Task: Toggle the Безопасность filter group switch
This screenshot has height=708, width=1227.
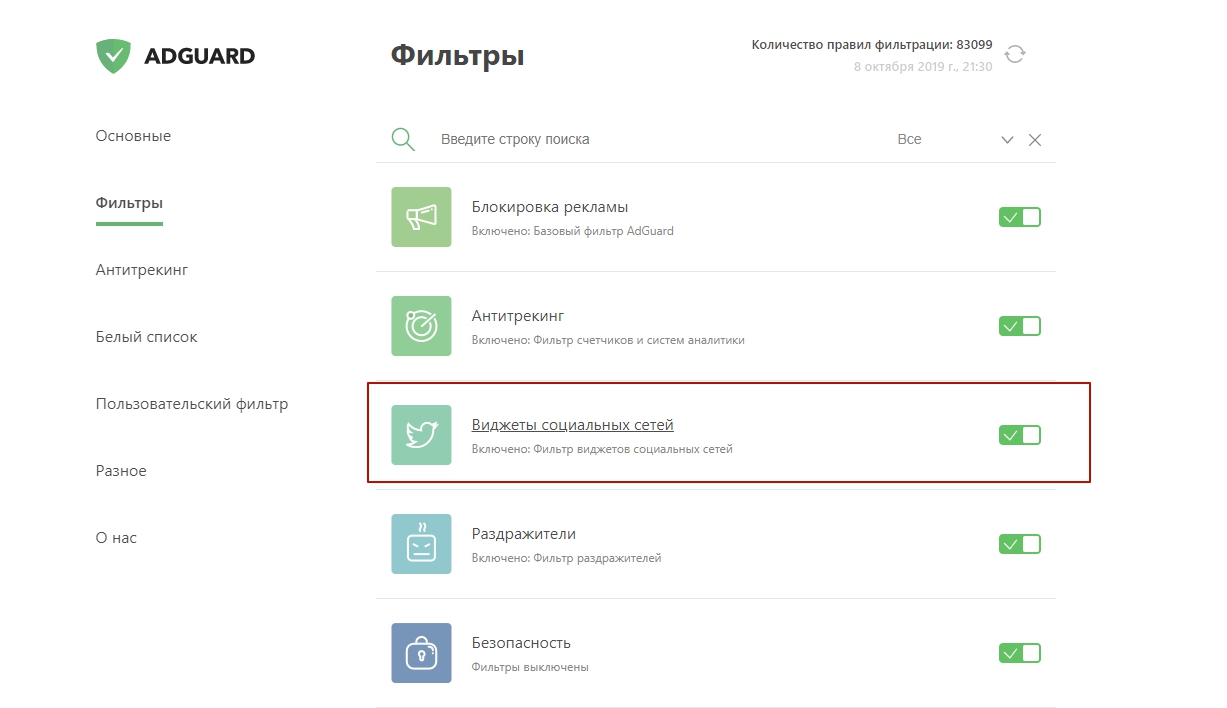Action: pos(1019,653)
